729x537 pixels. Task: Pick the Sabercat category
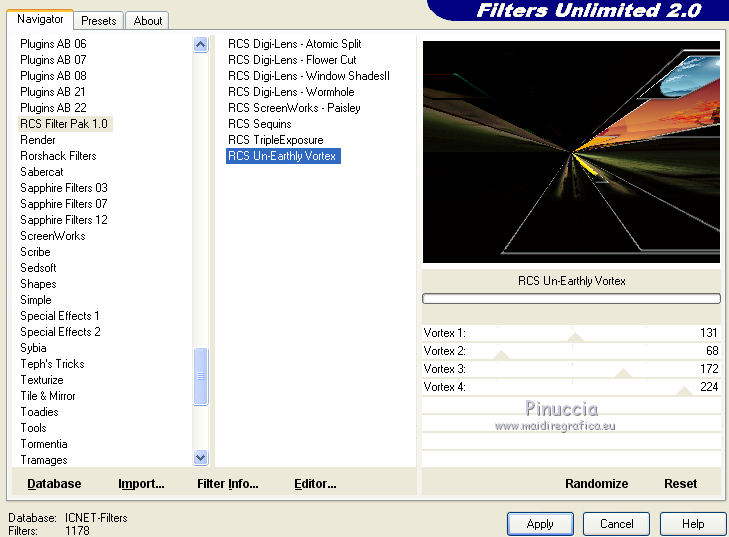tap(42, 172)
